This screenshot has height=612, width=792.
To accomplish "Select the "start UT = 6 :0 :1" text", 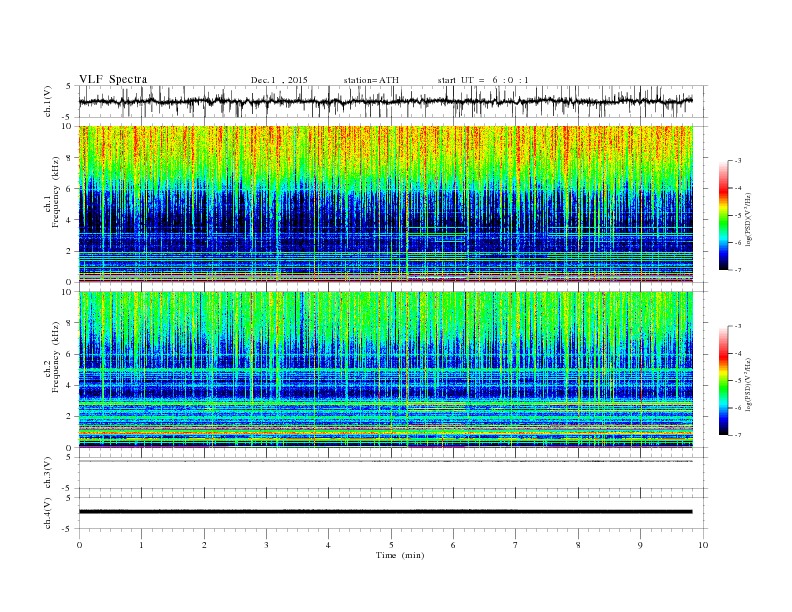I will (x=483, y=80).
